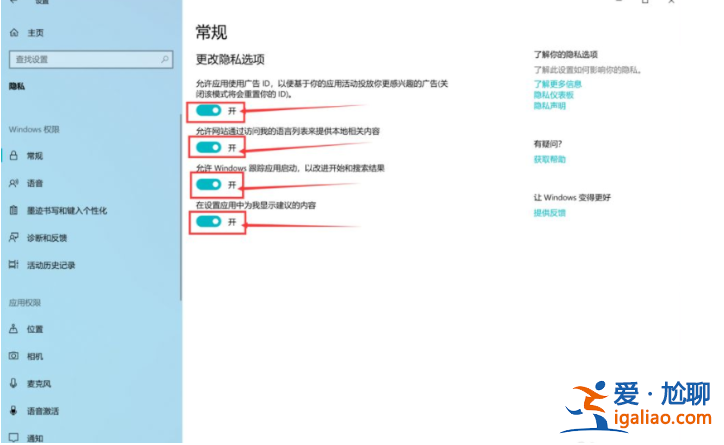Click the clipboard icon for 墨迹书写和键入个性化
This screenshot has width=724, height=445.
click(14, 210)
